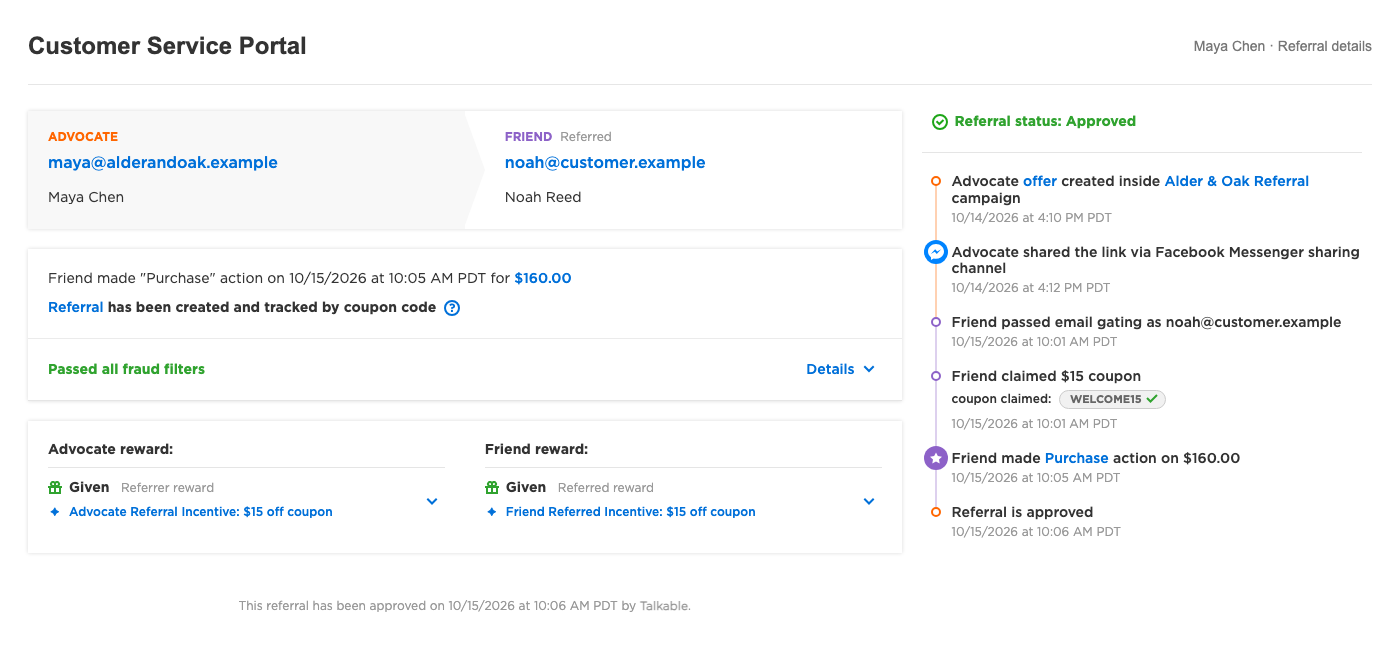The width and height of the screenshot is (1400, 660).
Task: Click 'Referrer reward' label under Advocate reward
Action: click(x=167, y=488)
